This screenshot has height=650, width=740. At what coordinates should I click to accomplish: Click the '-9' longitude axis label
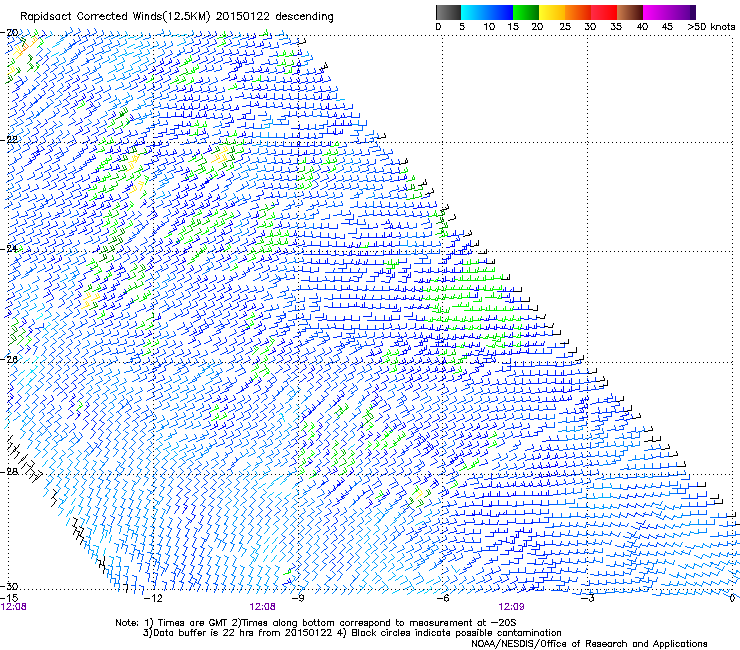pos(298,598)
